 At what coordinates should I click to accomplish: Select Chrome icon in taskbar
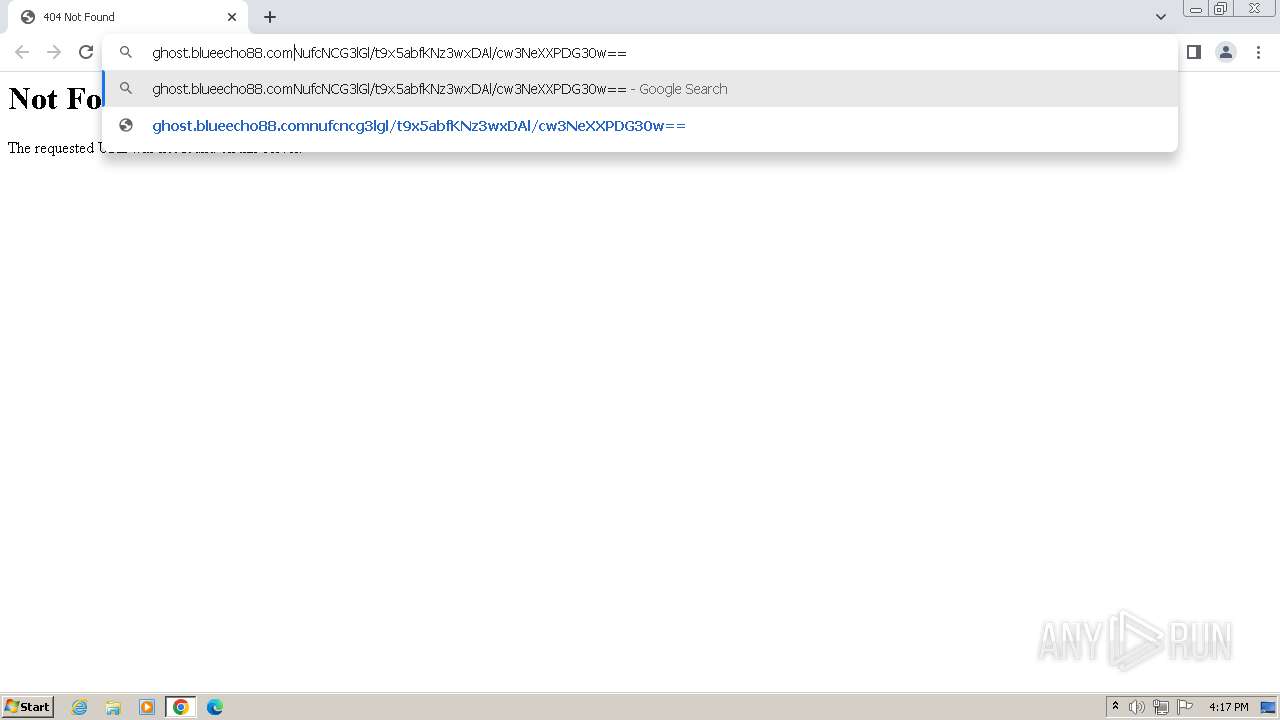pos(181,707)
